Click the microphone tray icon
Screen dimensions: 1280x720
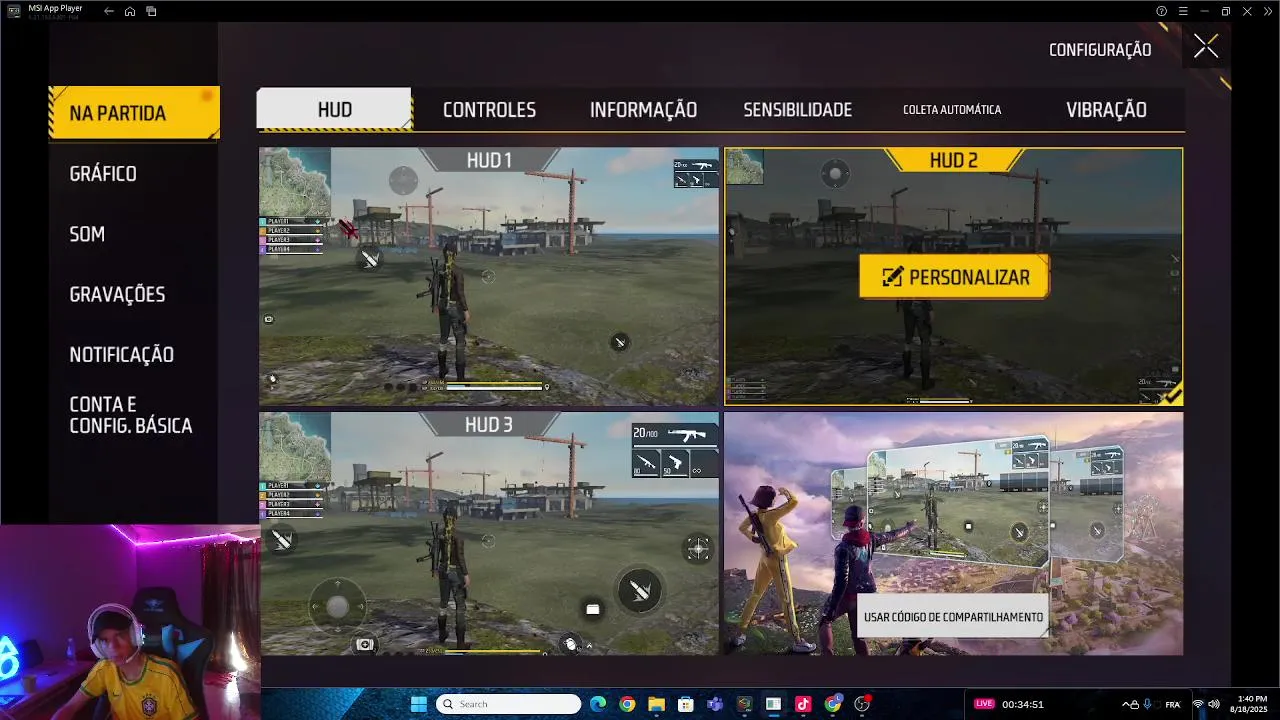point(1148,704)
